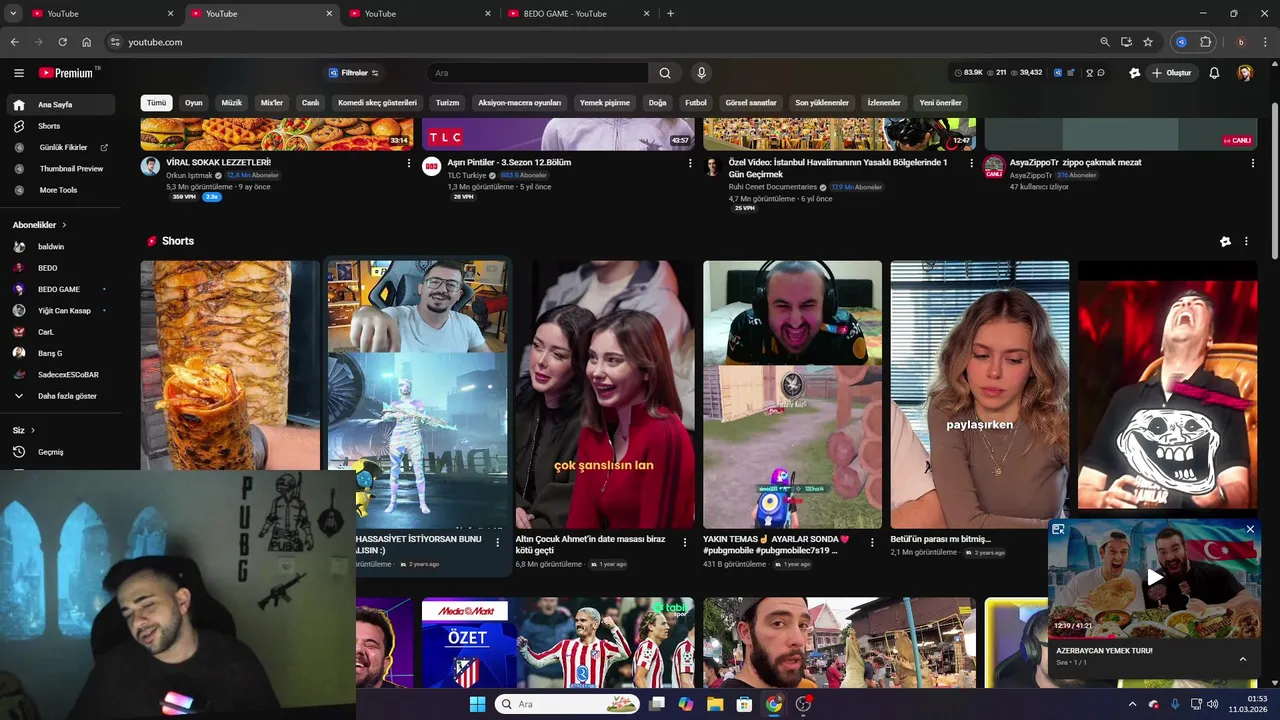Open the Shorts shelf settings icon
The width and height of the screenshot is (1280, 720).
[1225, 241]
